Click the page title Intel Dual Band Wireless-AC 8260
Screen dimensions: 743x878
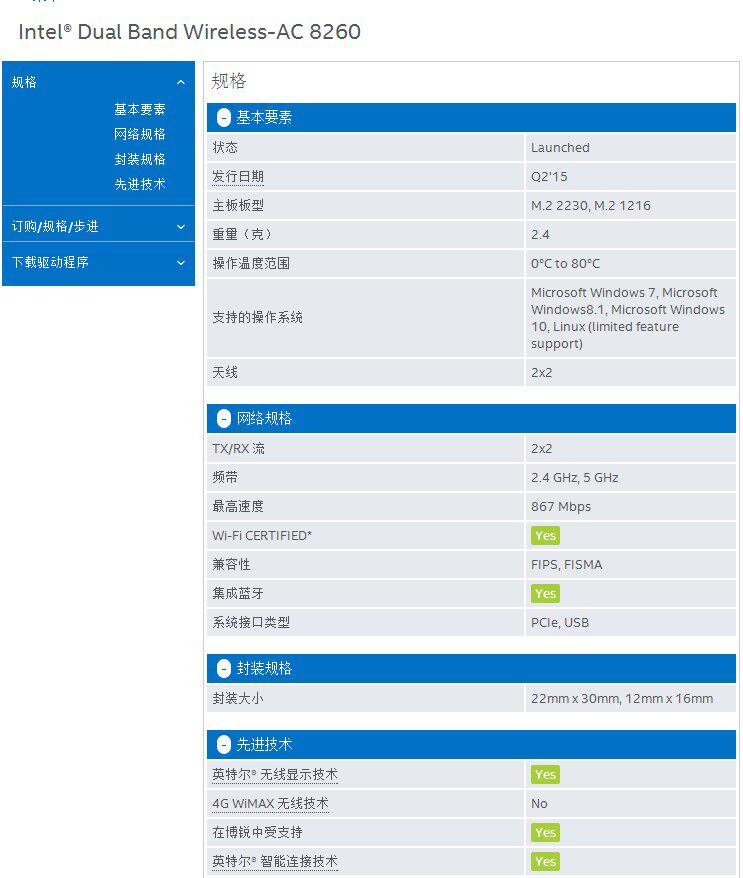click(x=190, y=32)
